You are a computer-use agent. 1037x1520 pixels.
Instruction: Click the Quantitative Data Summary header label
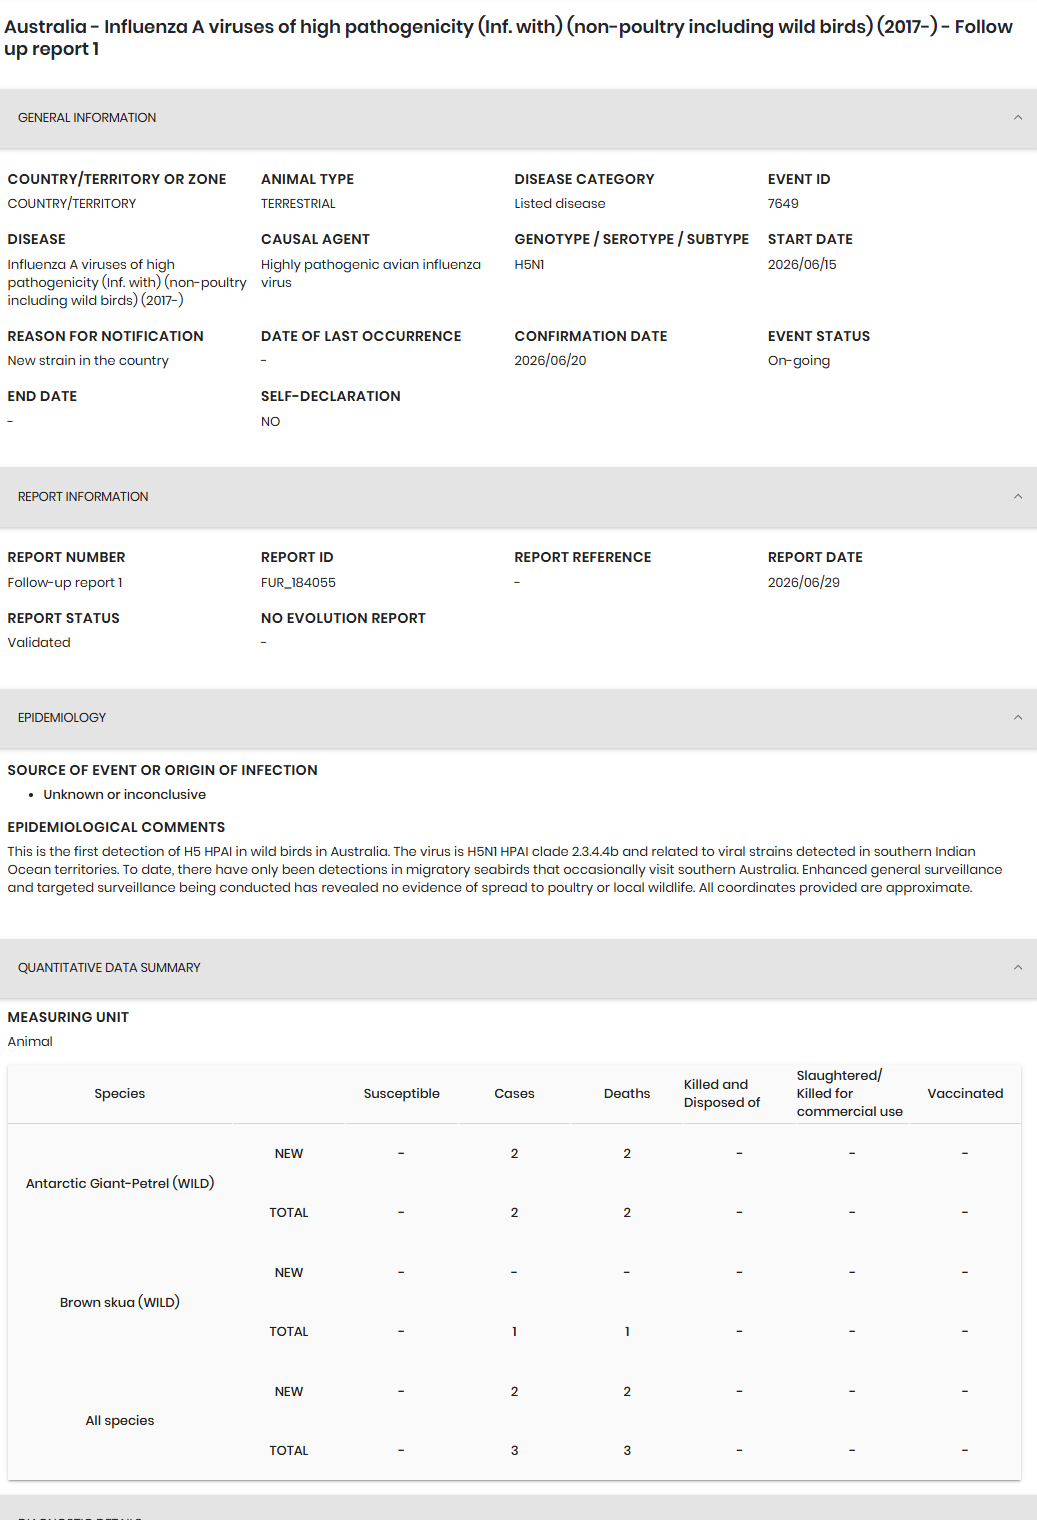tap(109, 968)
